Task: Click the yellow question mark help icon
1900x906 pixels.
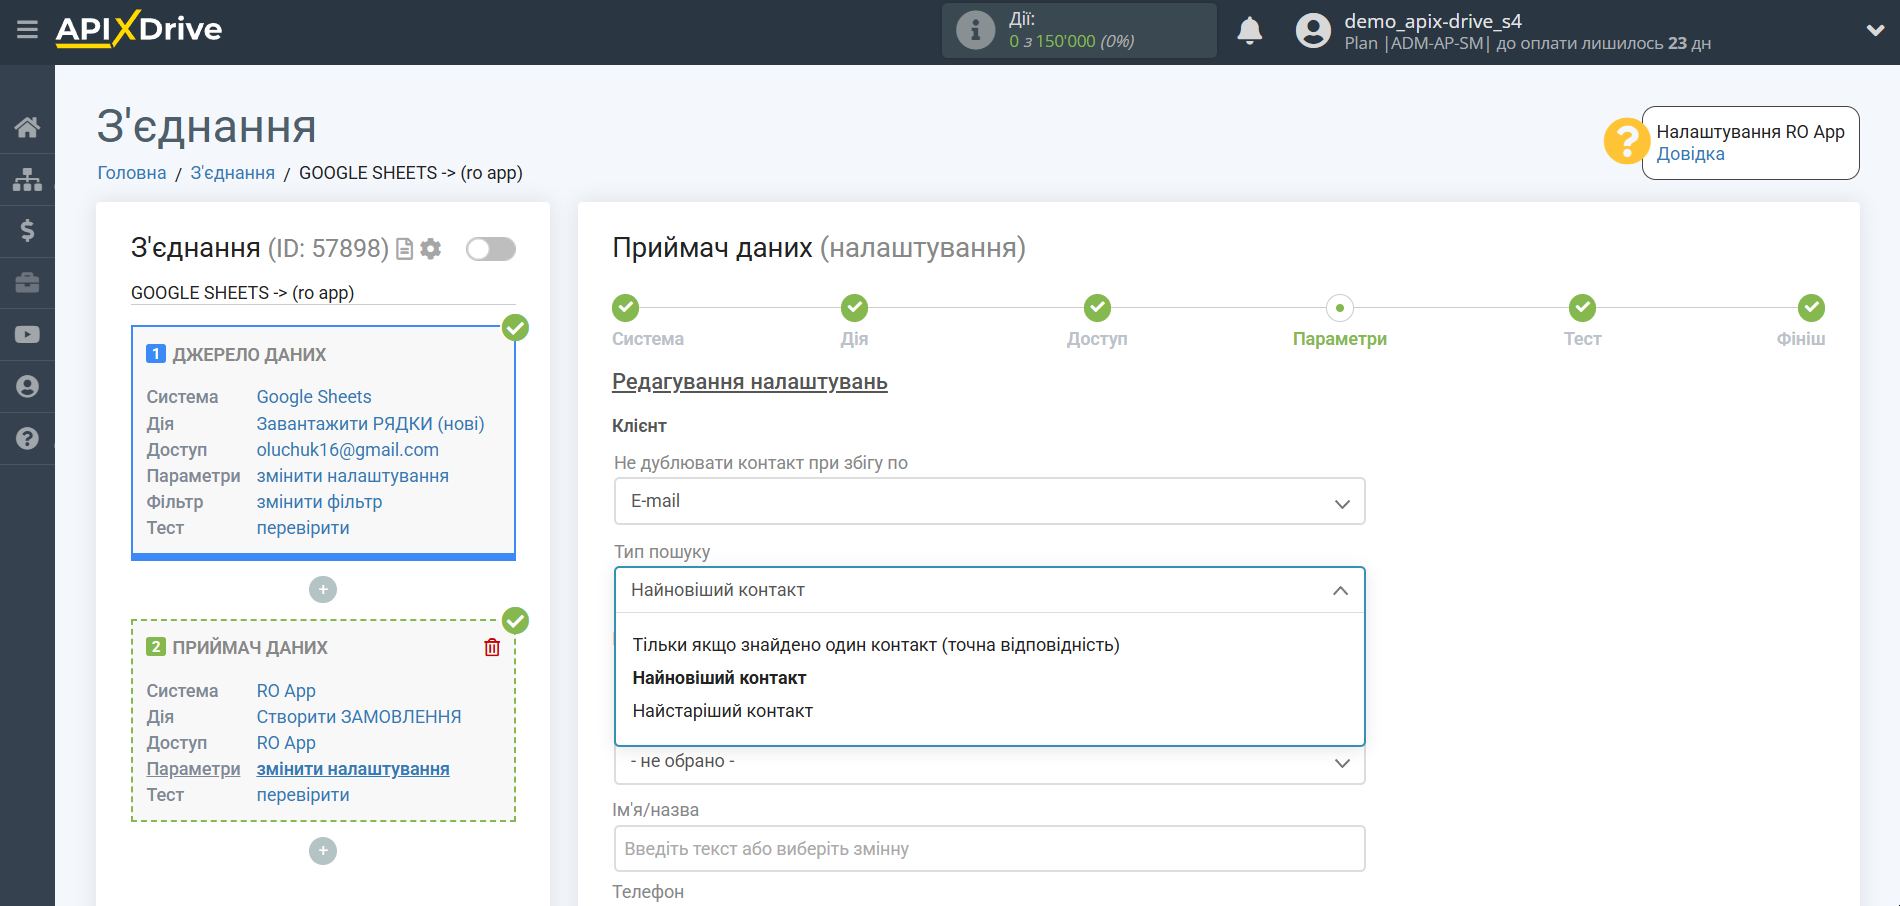Action: (1625, 142)
